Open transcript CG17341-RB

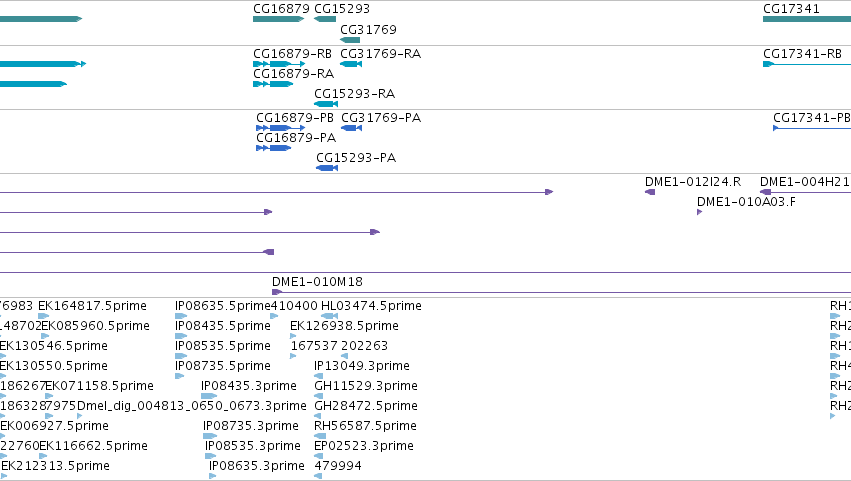[806, 64]
